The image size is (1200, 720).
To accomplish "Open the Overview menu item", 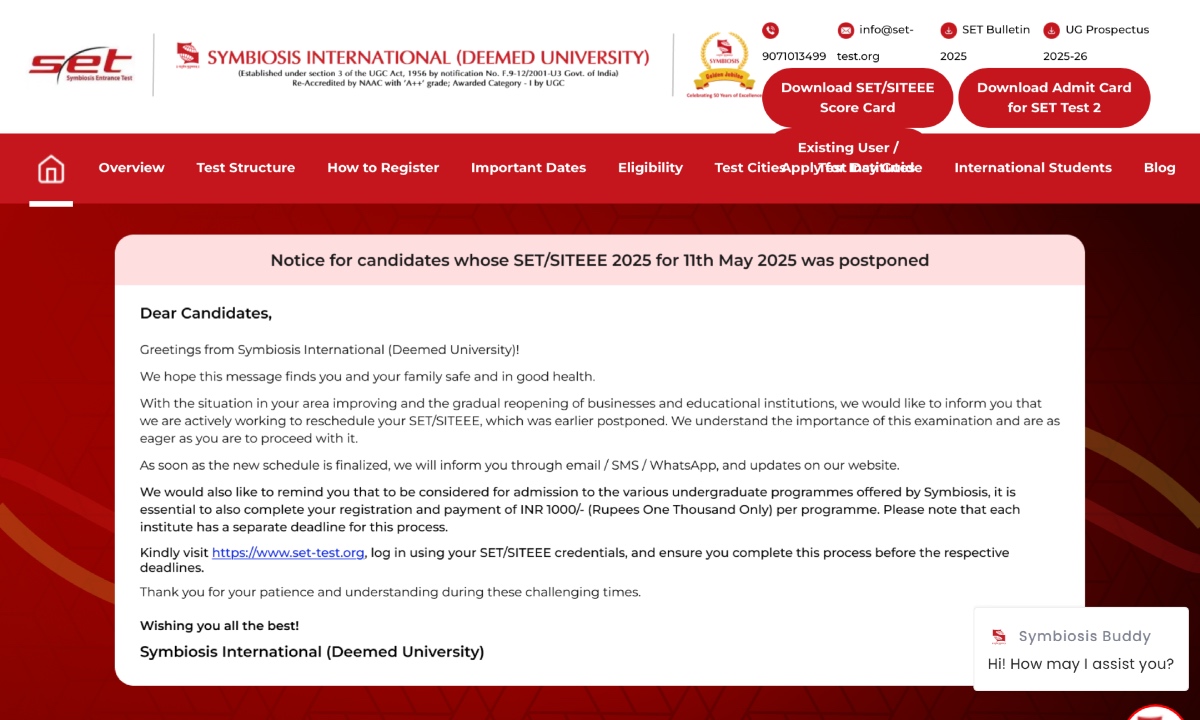I will 131,168.
